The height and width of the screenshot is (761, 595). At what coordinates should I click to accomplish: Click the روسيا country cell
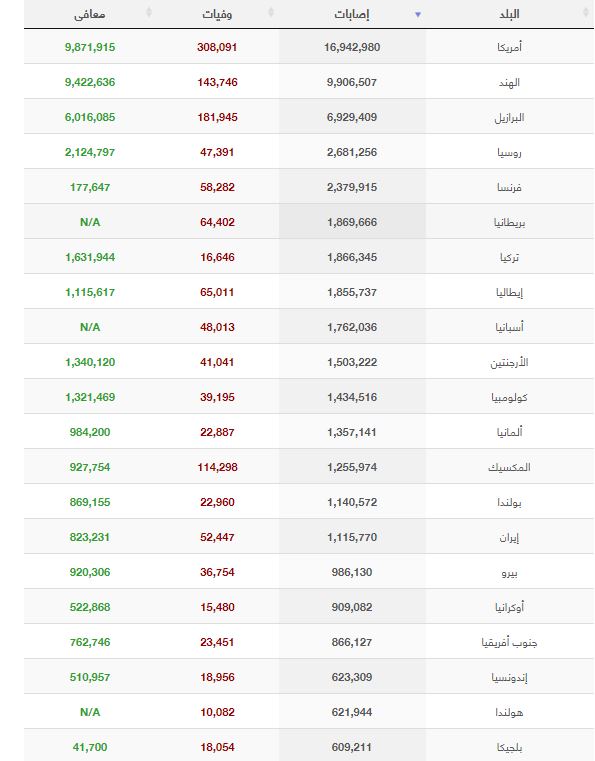[x=510, y=152]
